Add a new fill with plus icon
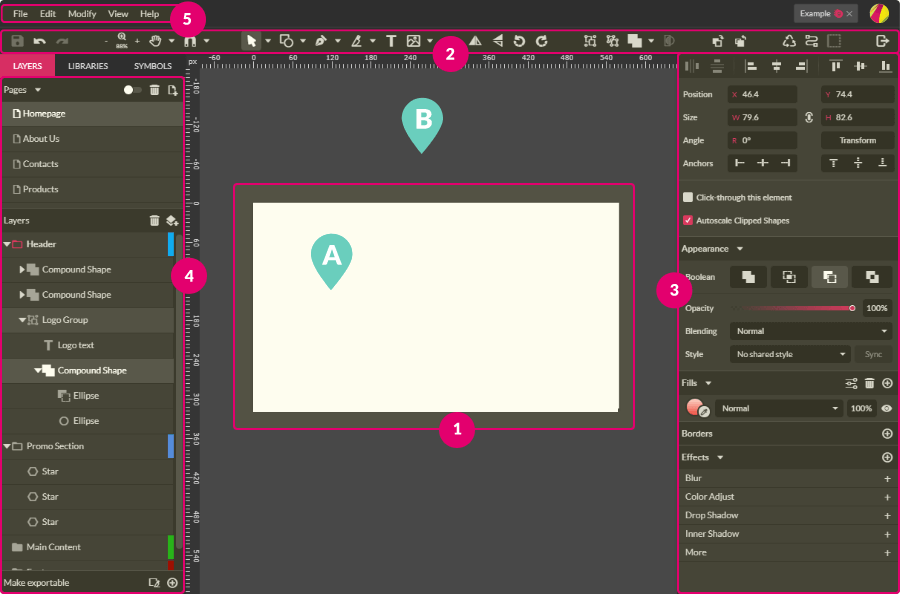Viewport: 900px width, 594px height. coord(887,383)
